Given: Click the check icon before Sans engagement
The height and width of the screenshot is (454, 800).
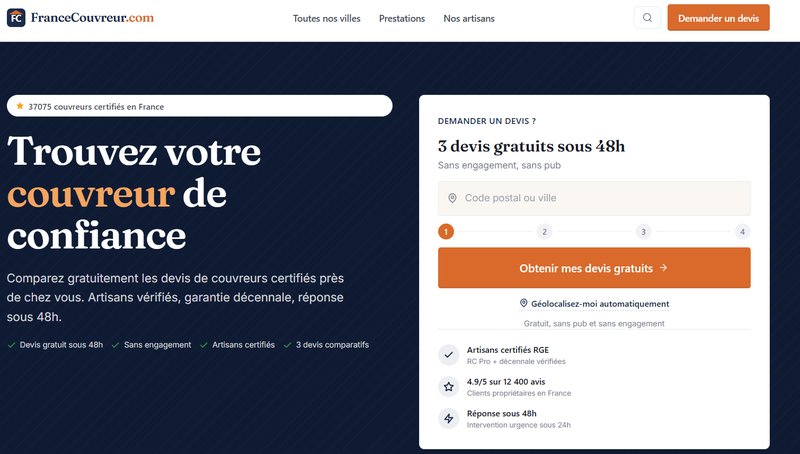Looking at the screenshot, I should pyautogui.click(x=115, y=345).
